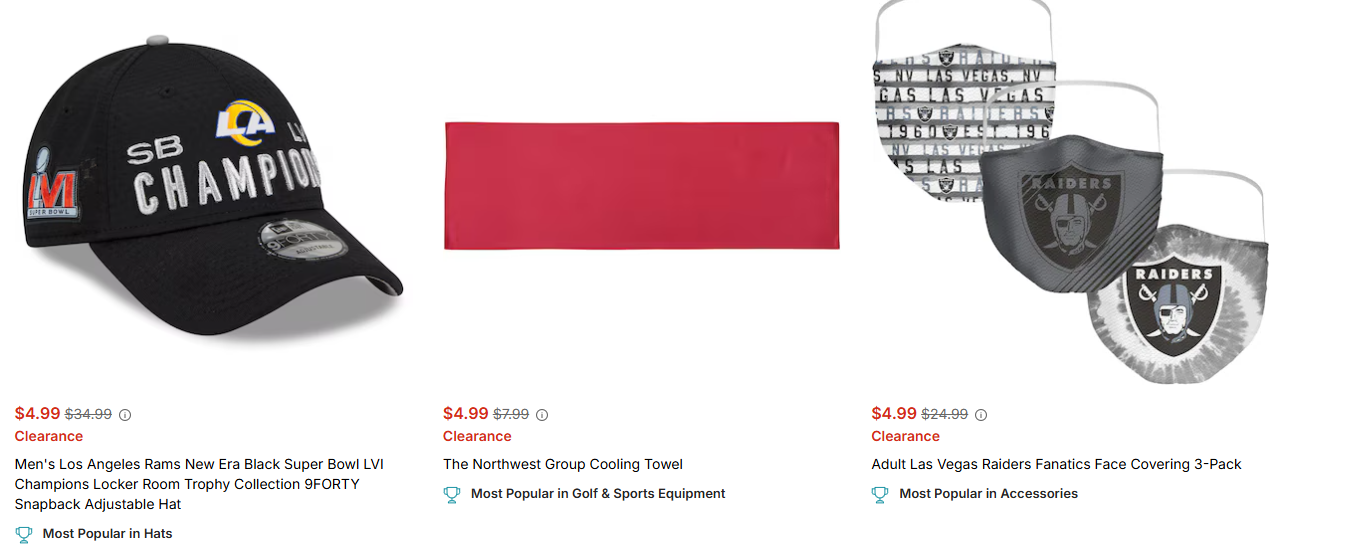Viewport: 1371px width, 559px height.
Task: Click the trophy icon for Most Popular in Accessories
Action: tap(880, 494)
